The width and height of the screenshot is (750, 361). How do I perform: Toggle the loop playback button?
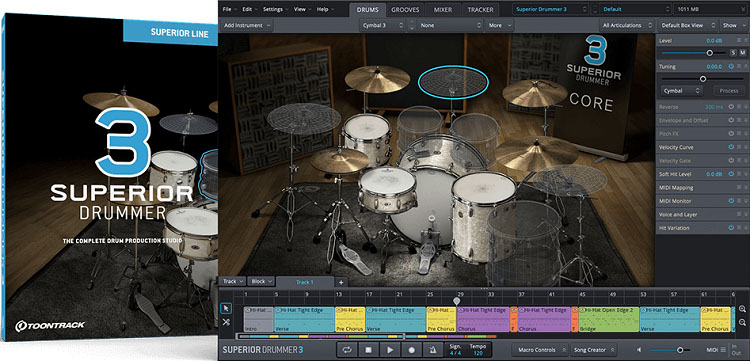pos(347,350)
